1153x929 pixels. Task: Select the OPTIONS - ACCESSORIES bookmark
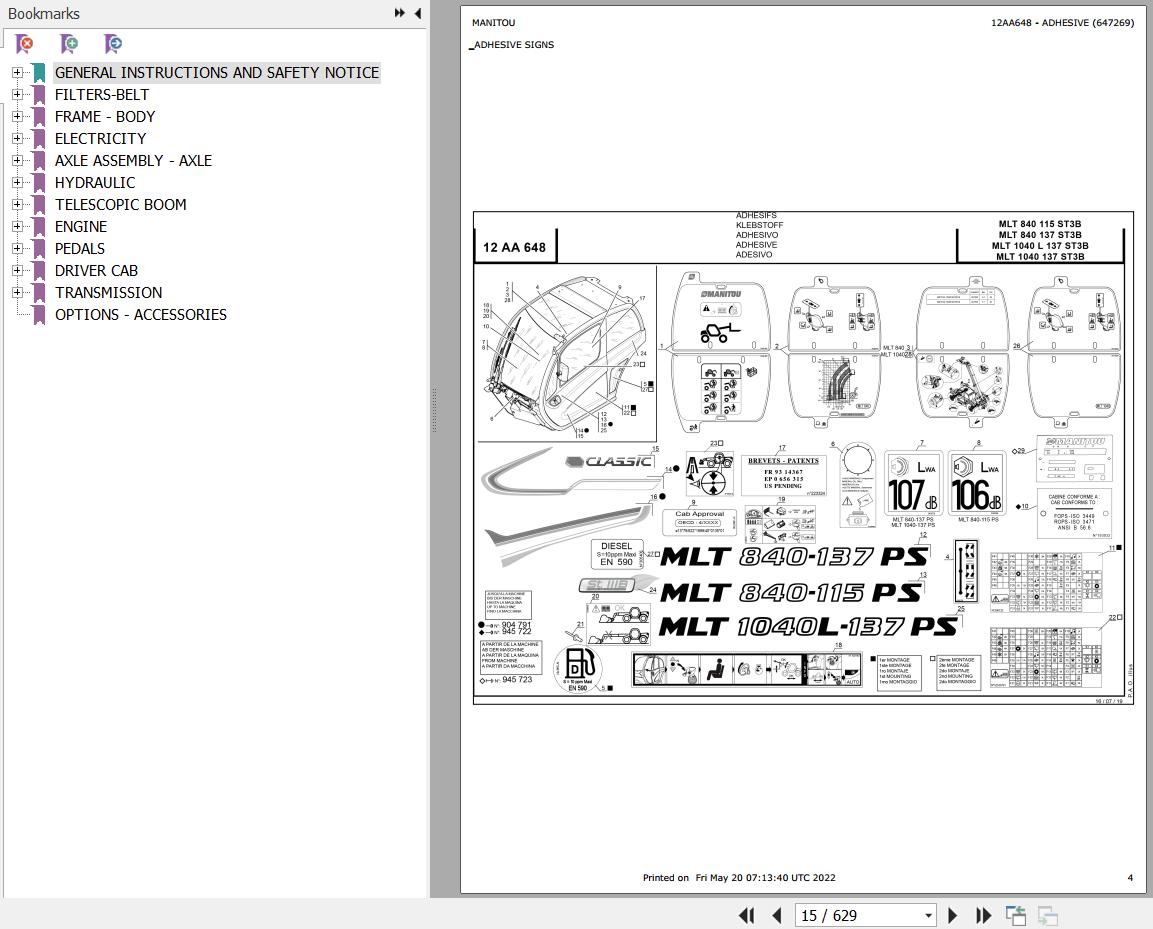pos(140,315)
